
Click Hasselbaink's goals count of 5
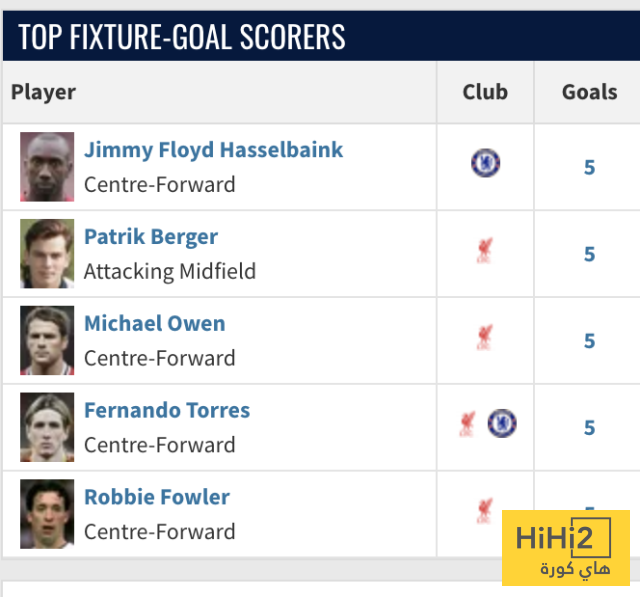coord(589,167)
